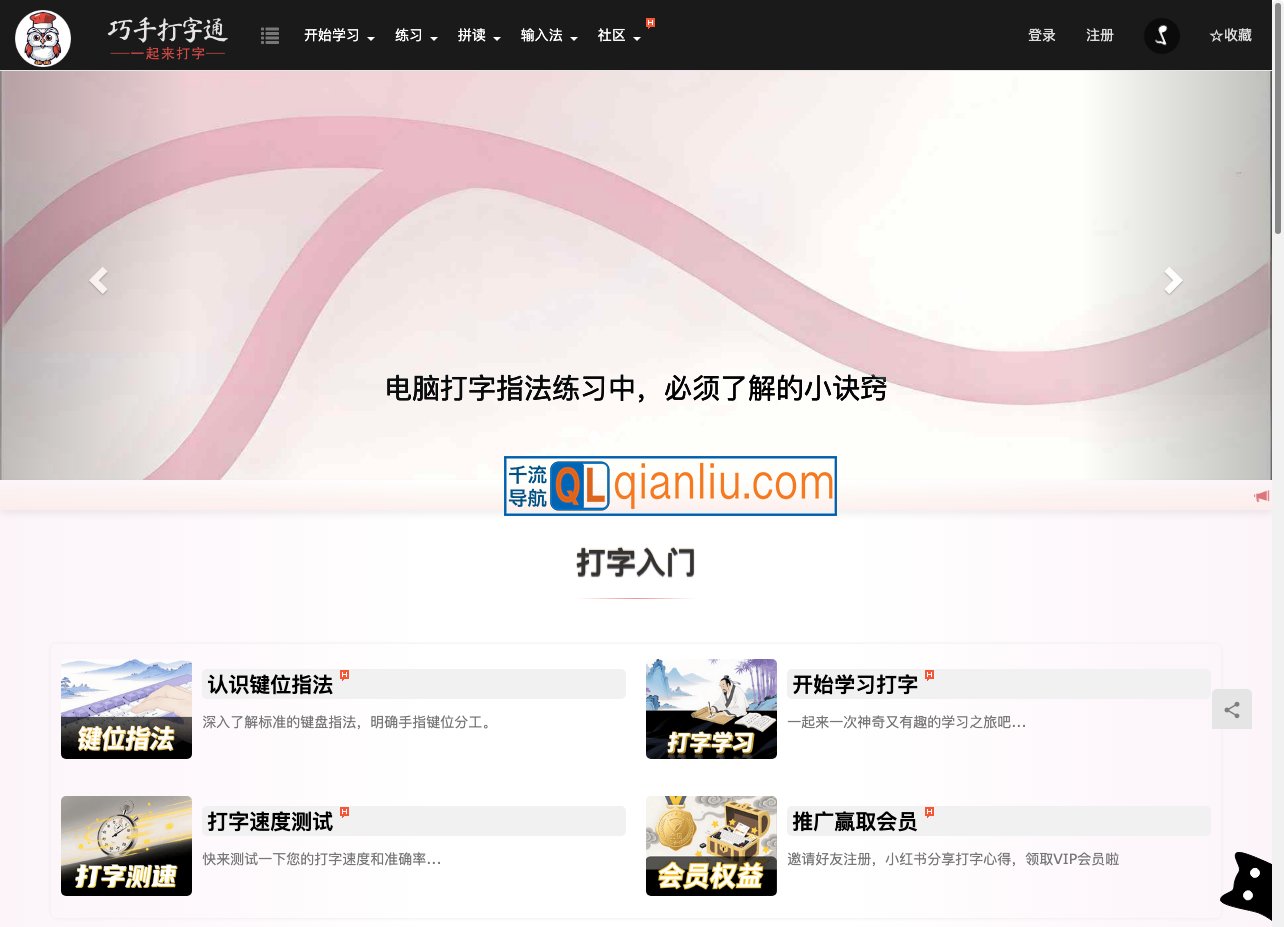Open the 输入法 menu
Image resolution: width=1284 pixels, height=927 pixels.
coord(544,34)
